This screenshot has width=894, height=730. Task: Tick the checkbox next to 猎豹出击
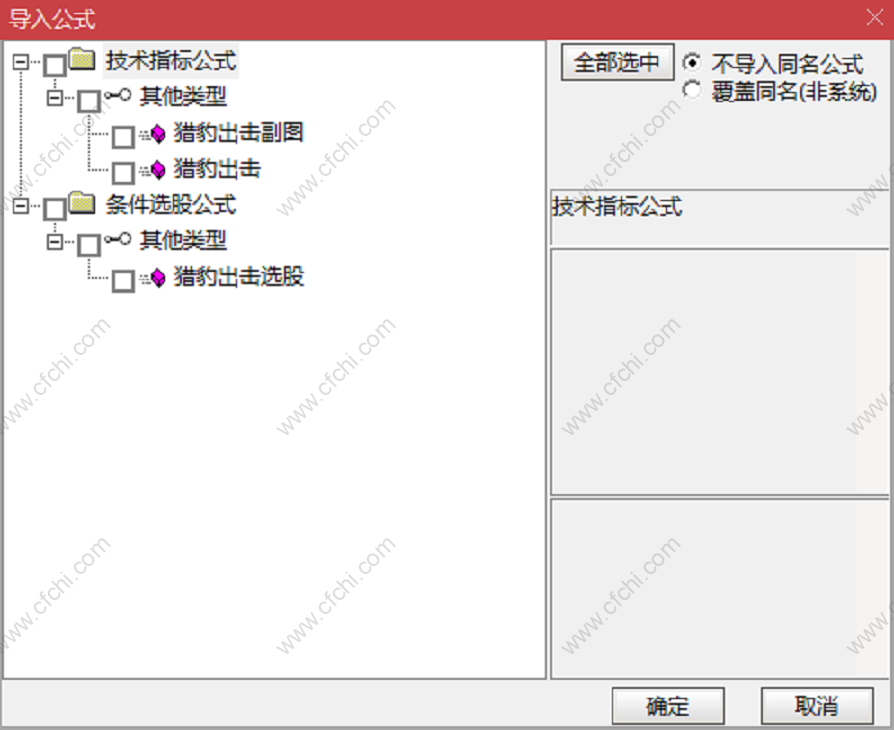coord(123,173)
